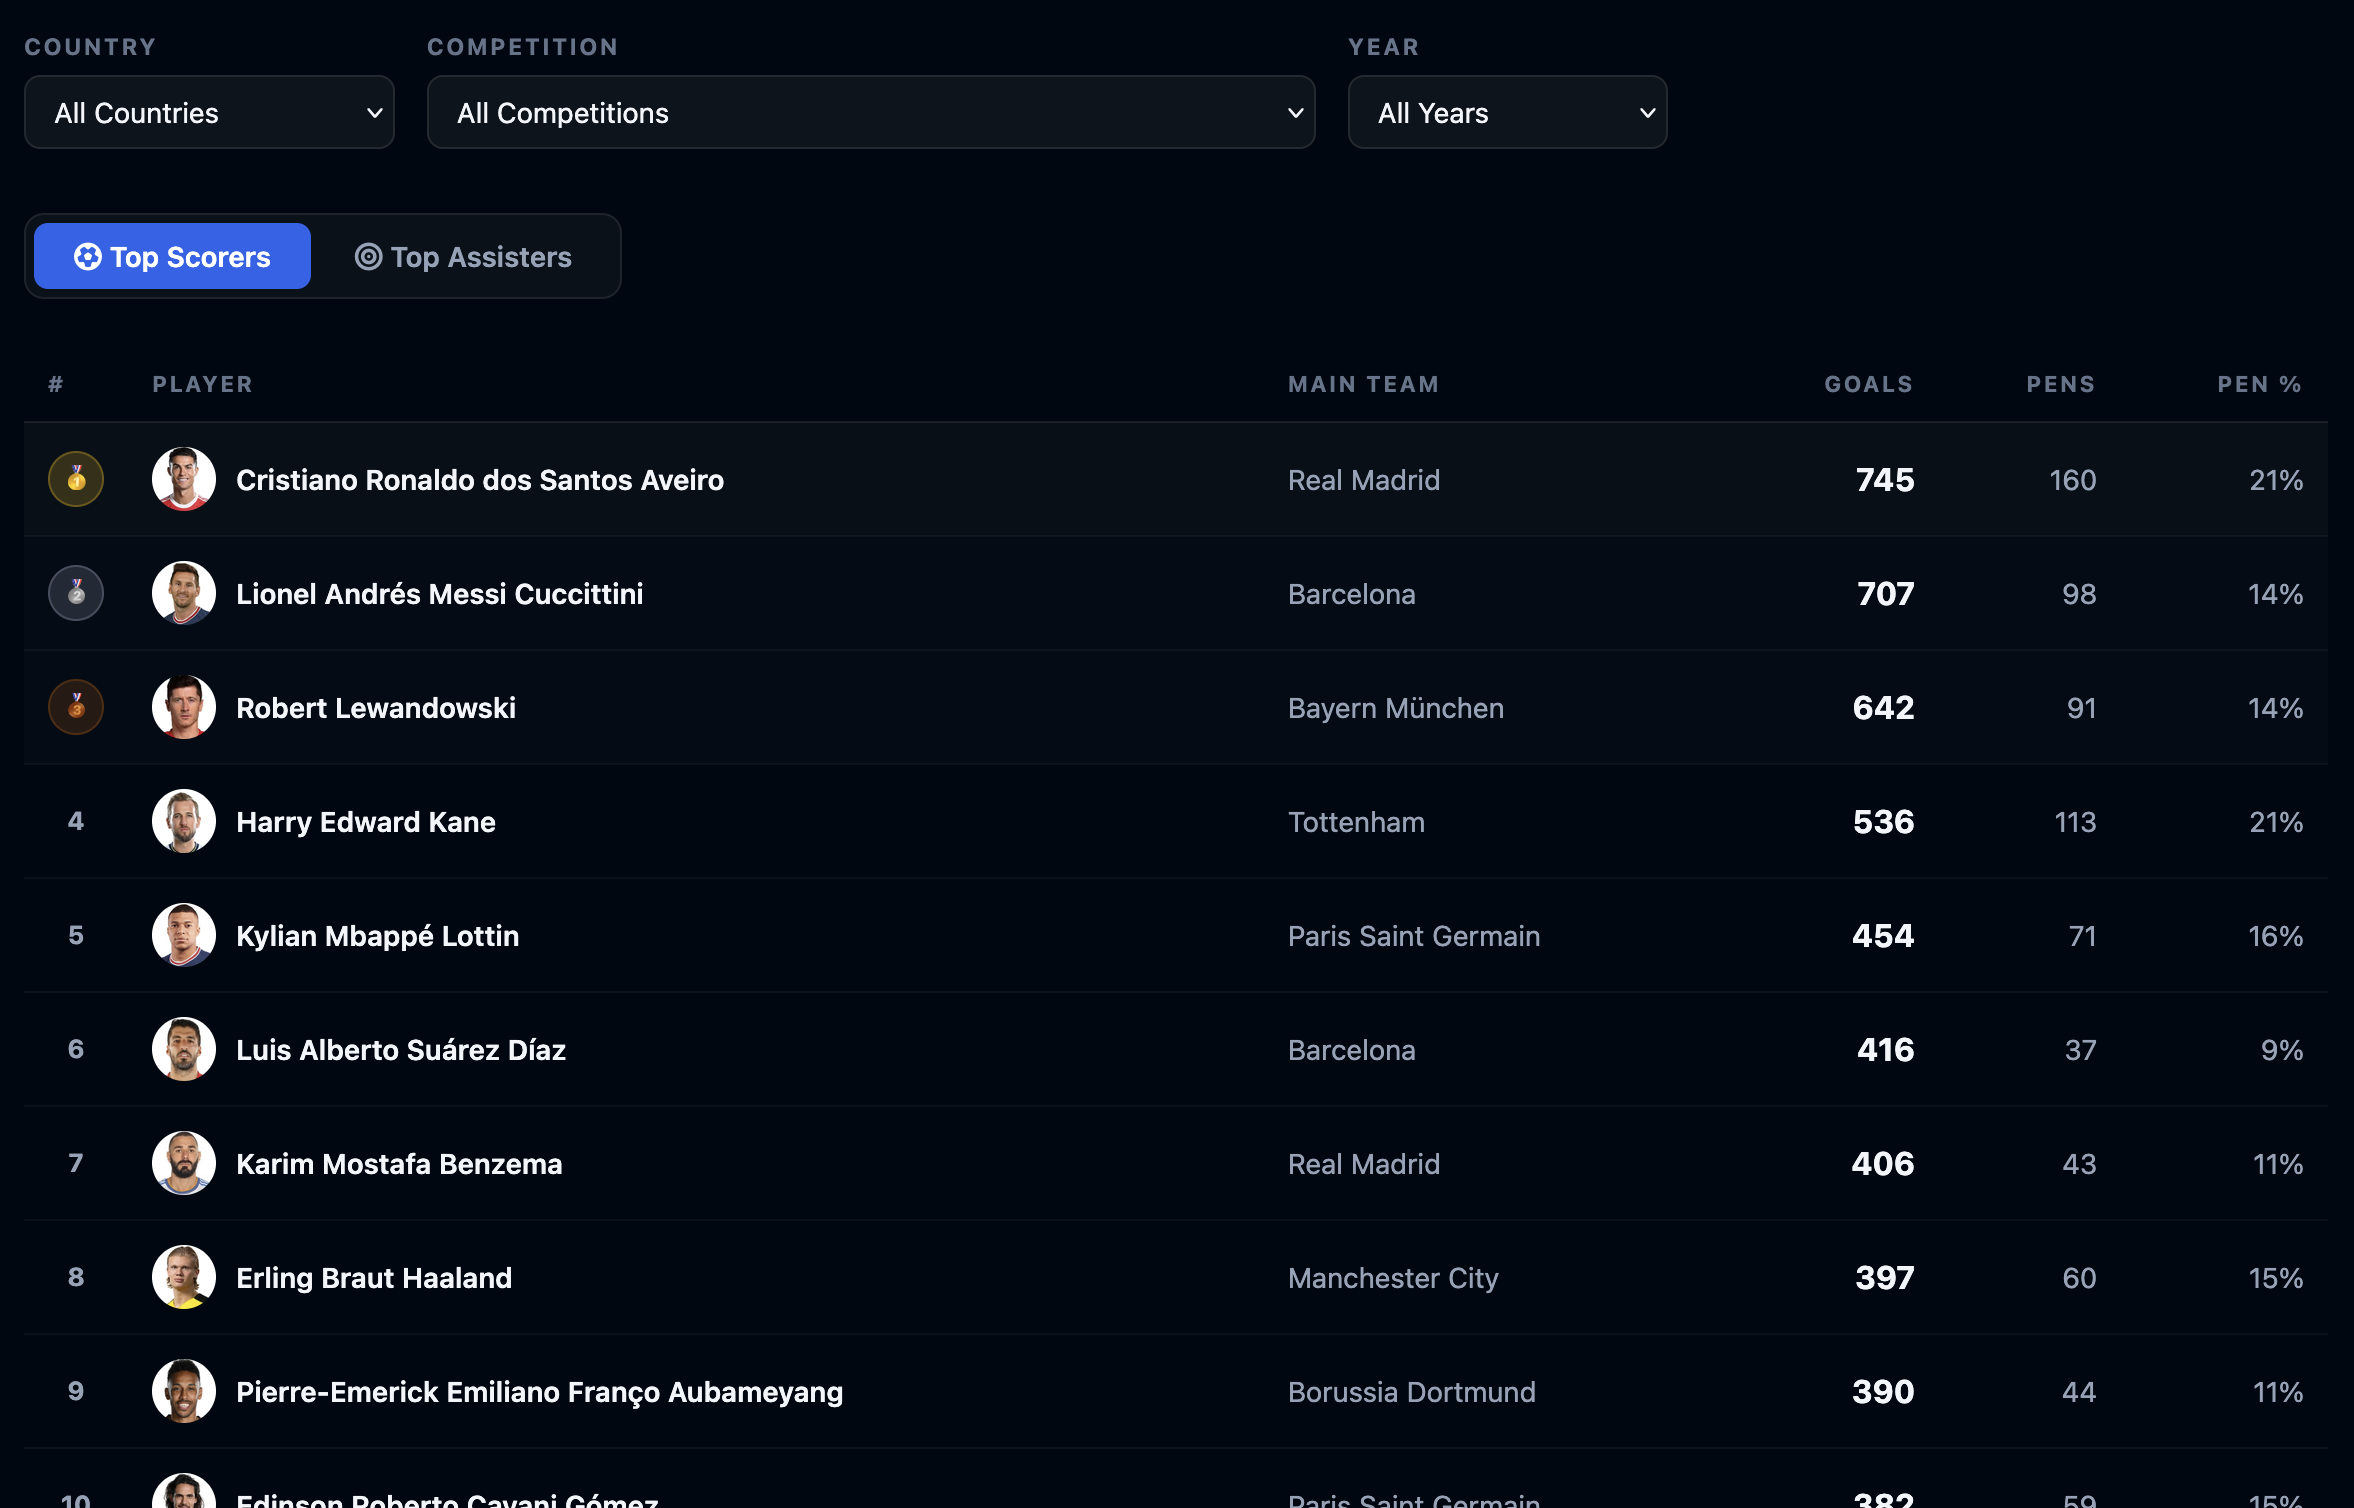Click the 160 penalties value
Image resolution: width=2354 pixels, height=1508 pixels.
coord(2072,480)
